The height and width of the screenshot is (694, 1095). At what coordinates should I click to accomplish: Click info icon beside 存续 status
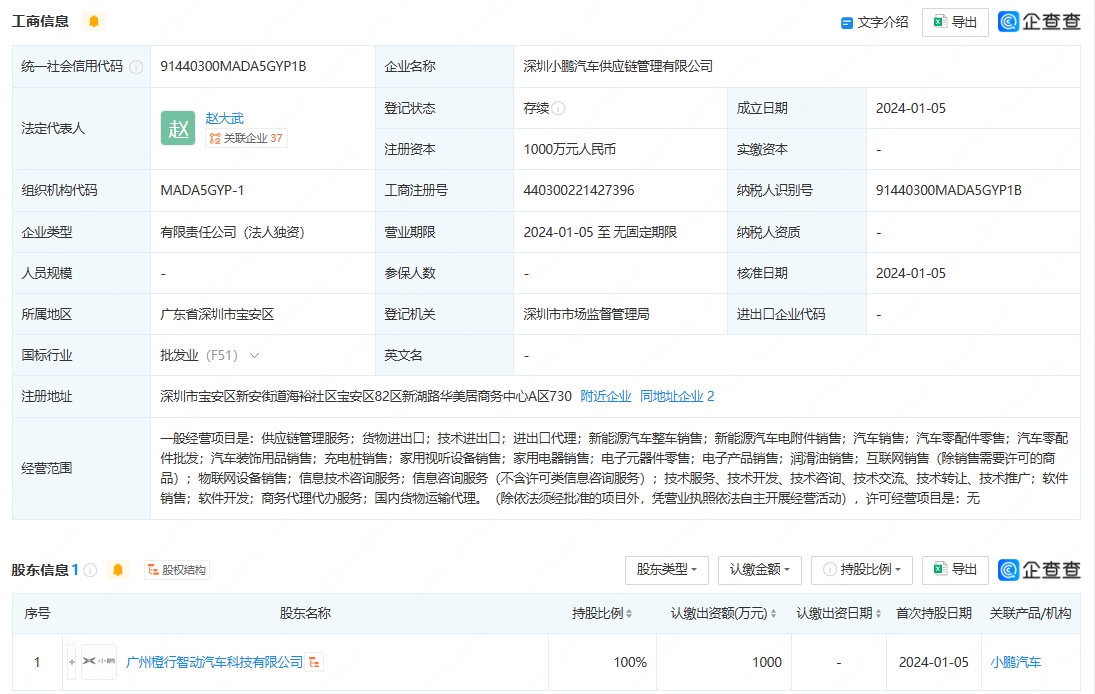click(x=558, y=108)
